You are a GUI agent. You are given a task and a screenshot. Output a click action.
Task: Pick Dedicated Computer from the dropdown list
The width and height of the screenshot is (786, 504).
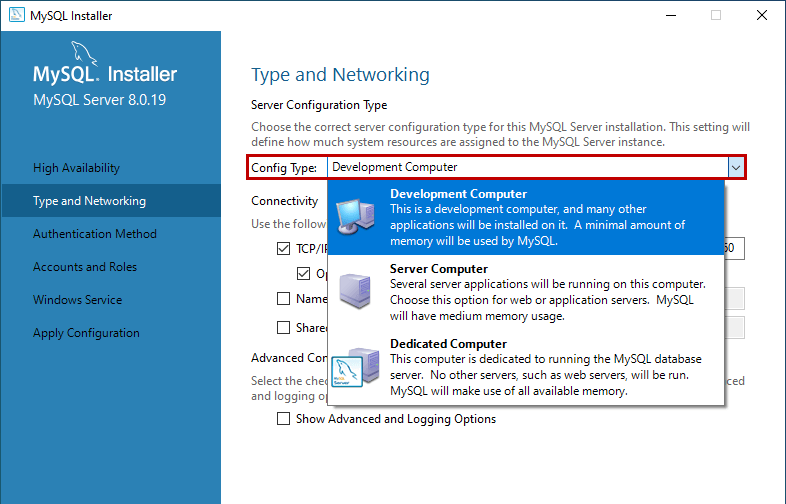click(526, 367)
